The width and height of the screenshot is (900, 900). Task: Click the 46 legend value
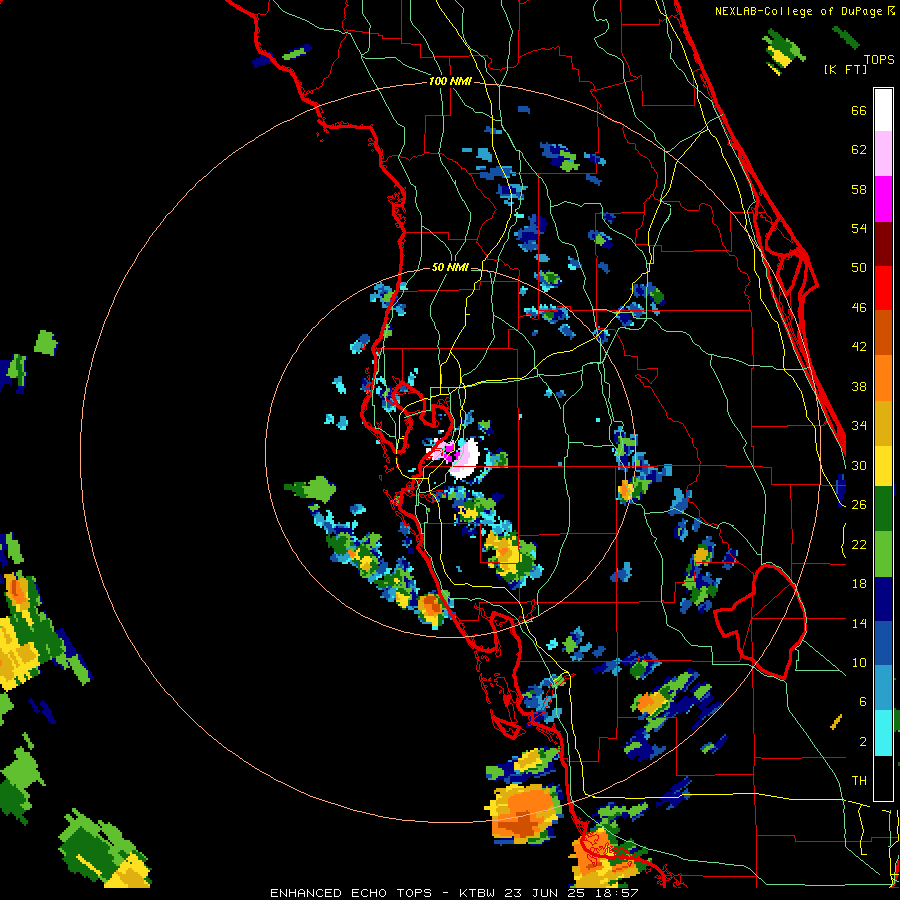pyautogui.click(x=859, y=308)
